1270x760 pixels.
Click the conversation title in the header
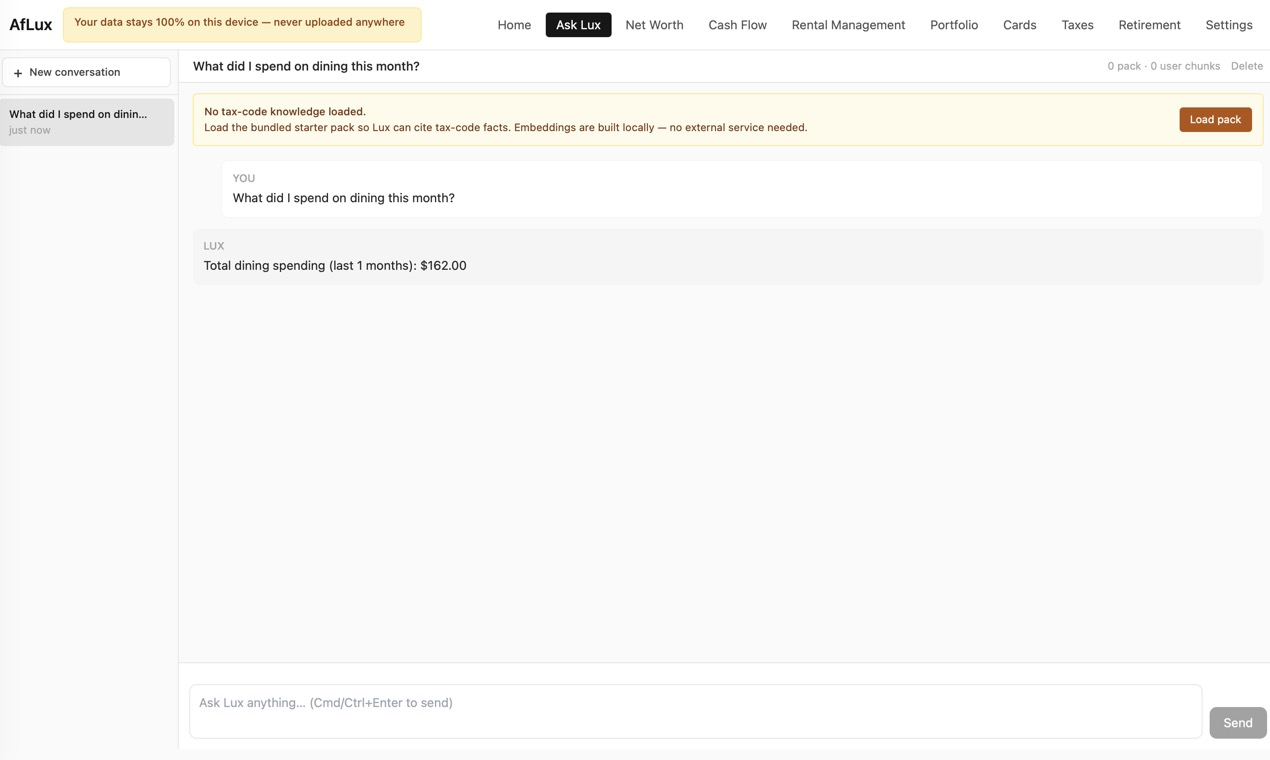(306, 66)
